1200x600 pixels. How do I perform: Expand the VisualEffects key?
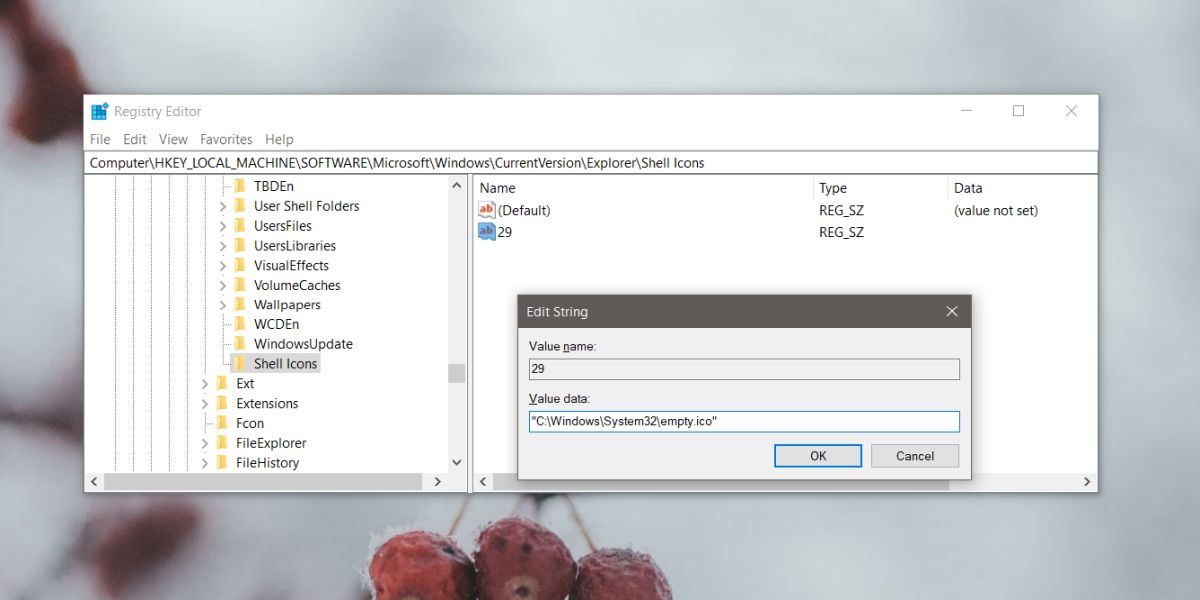point(223,265)
